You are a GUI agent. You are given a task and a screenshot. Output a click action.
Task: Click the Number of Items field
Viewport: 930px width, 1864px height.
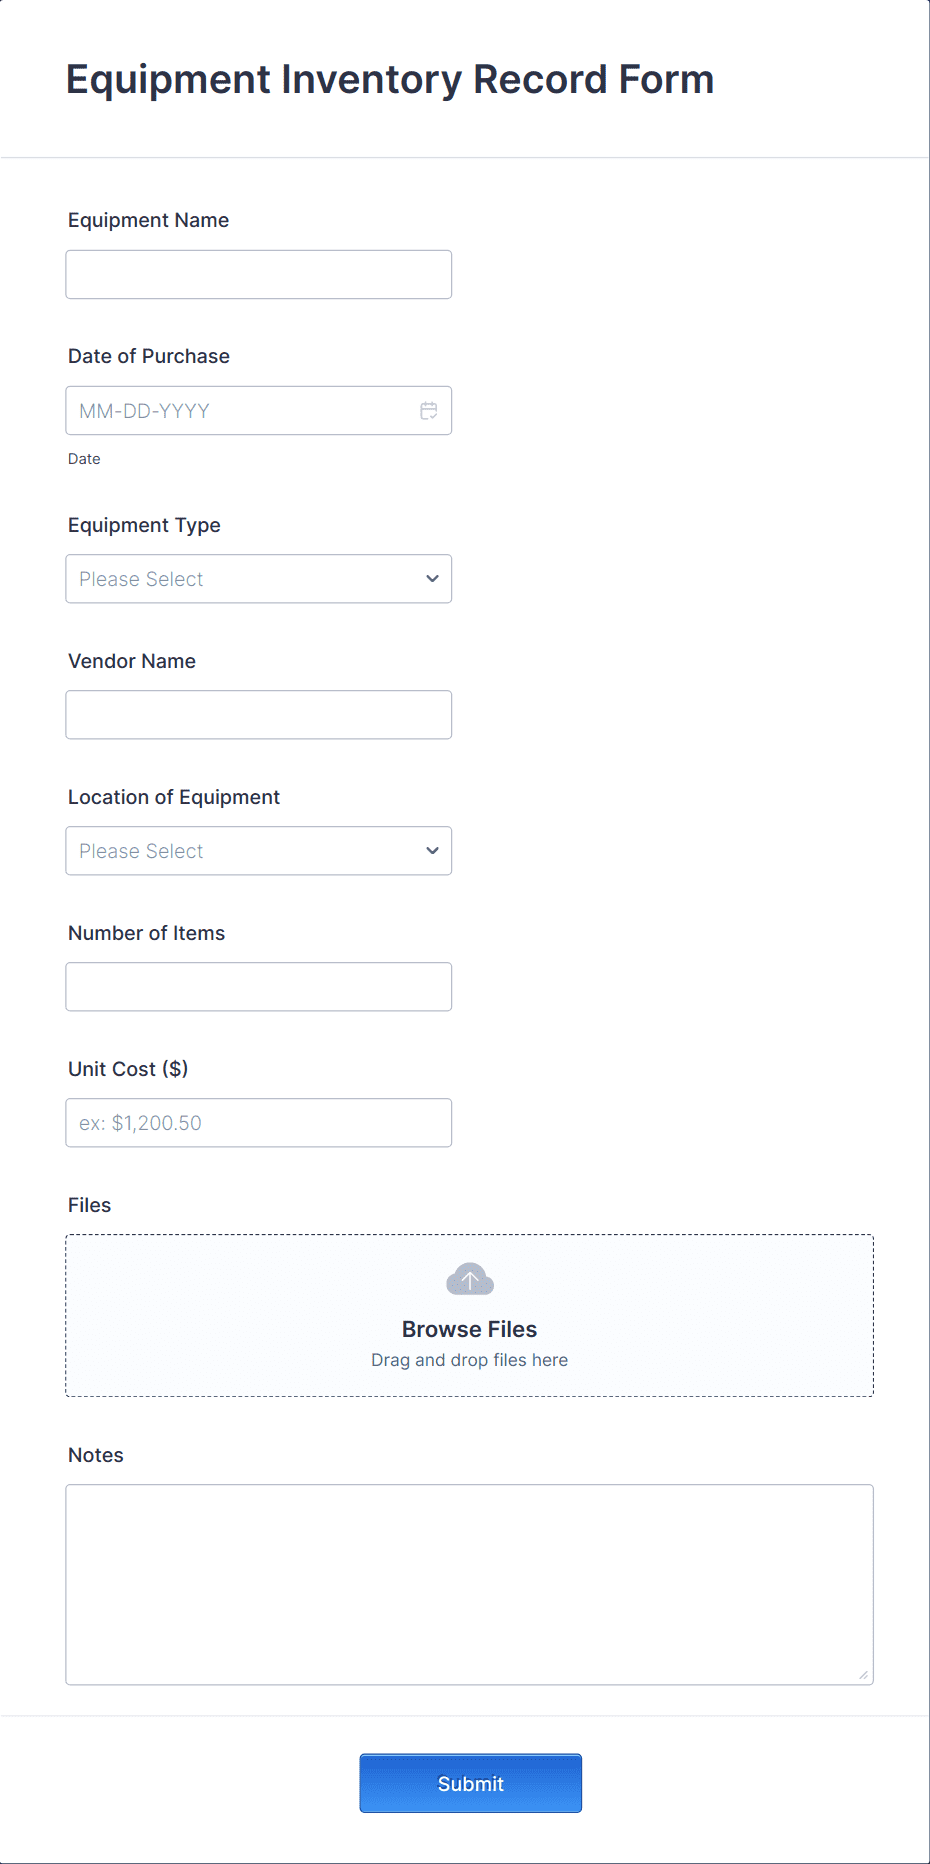tap(258, 986)
